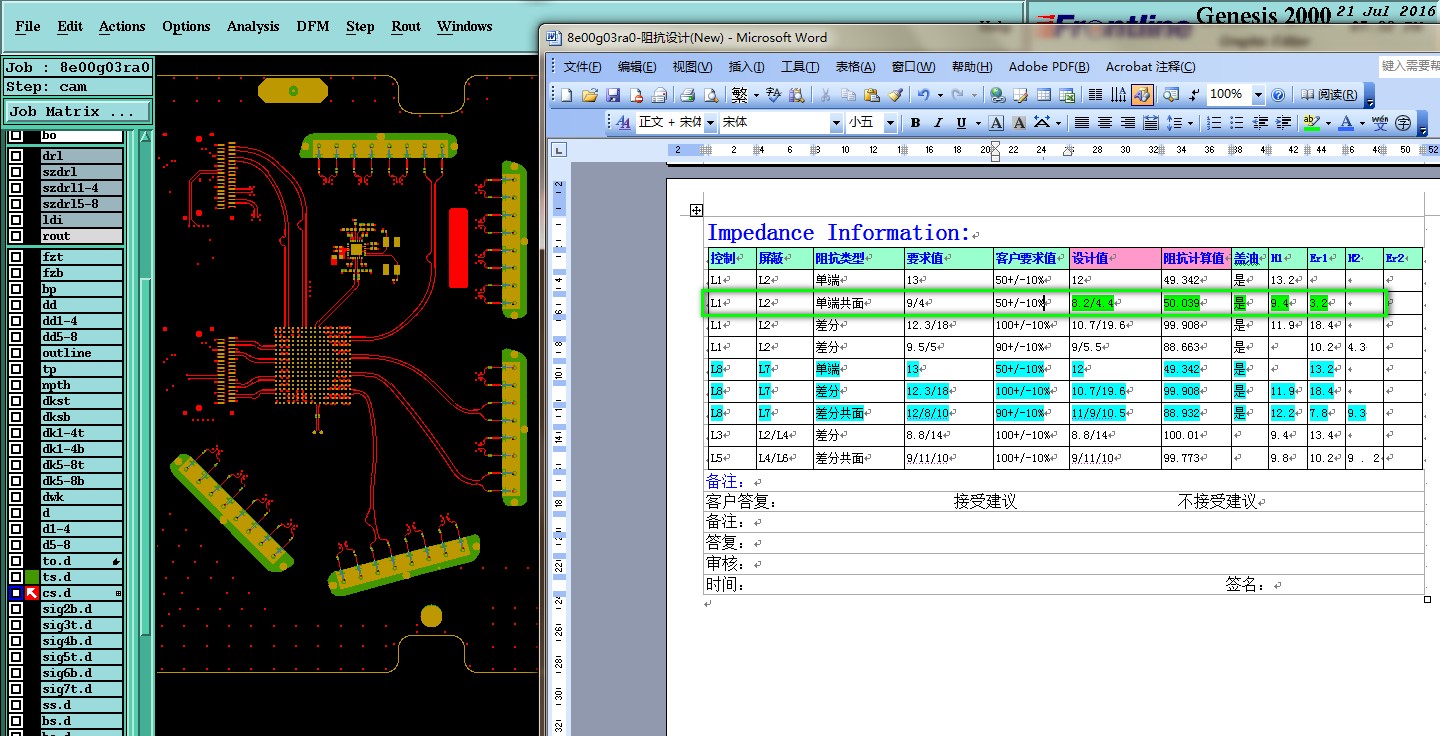Click the Undo arrow icon
This screenshot has height=736, width=1440.
(923, 96)
